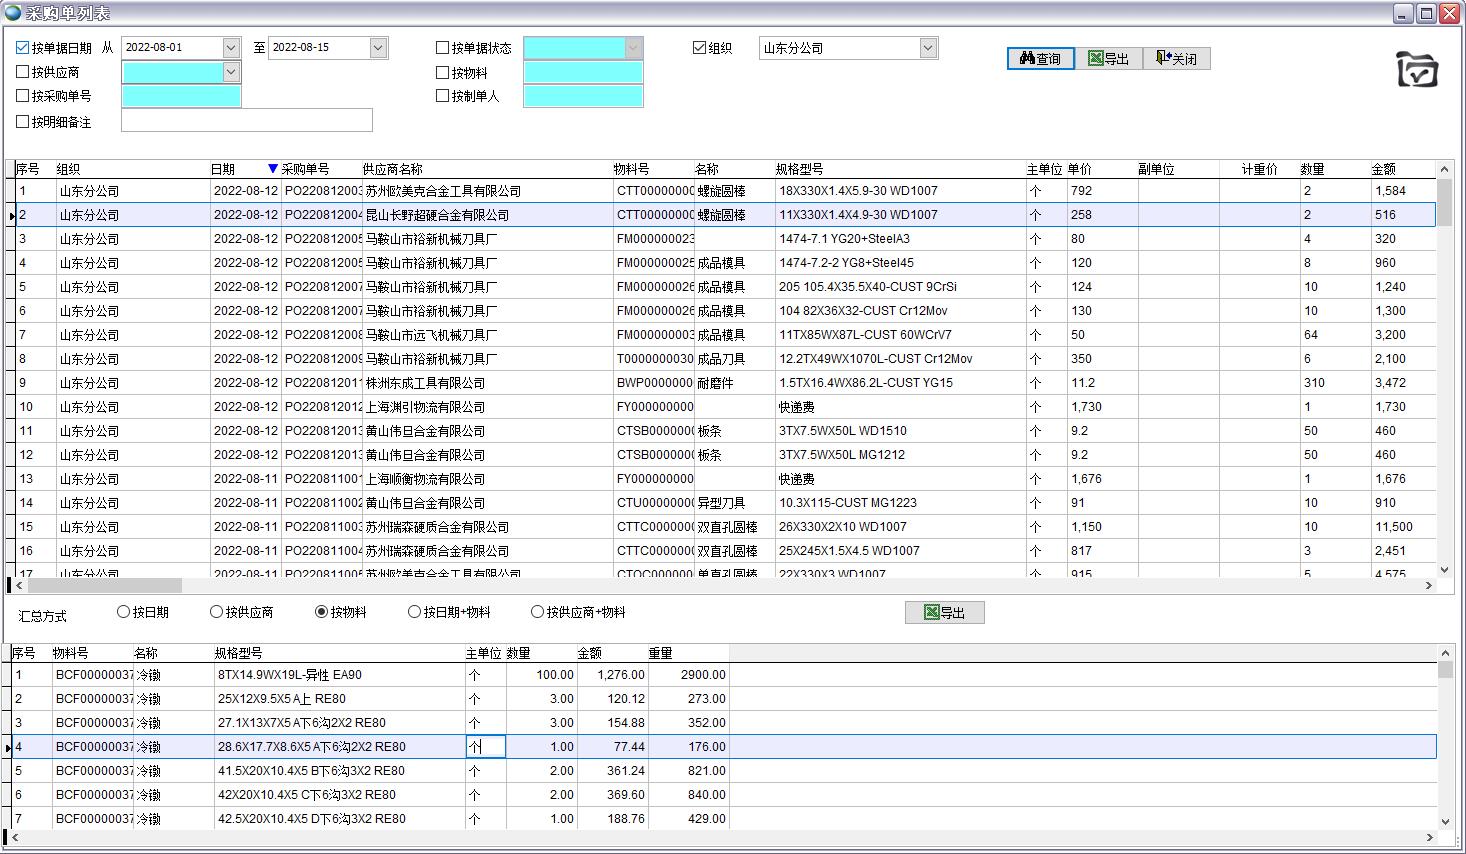1466x854 pixels.
Task: Maximize the 采购单列表 window
Action: [1426, 13]
